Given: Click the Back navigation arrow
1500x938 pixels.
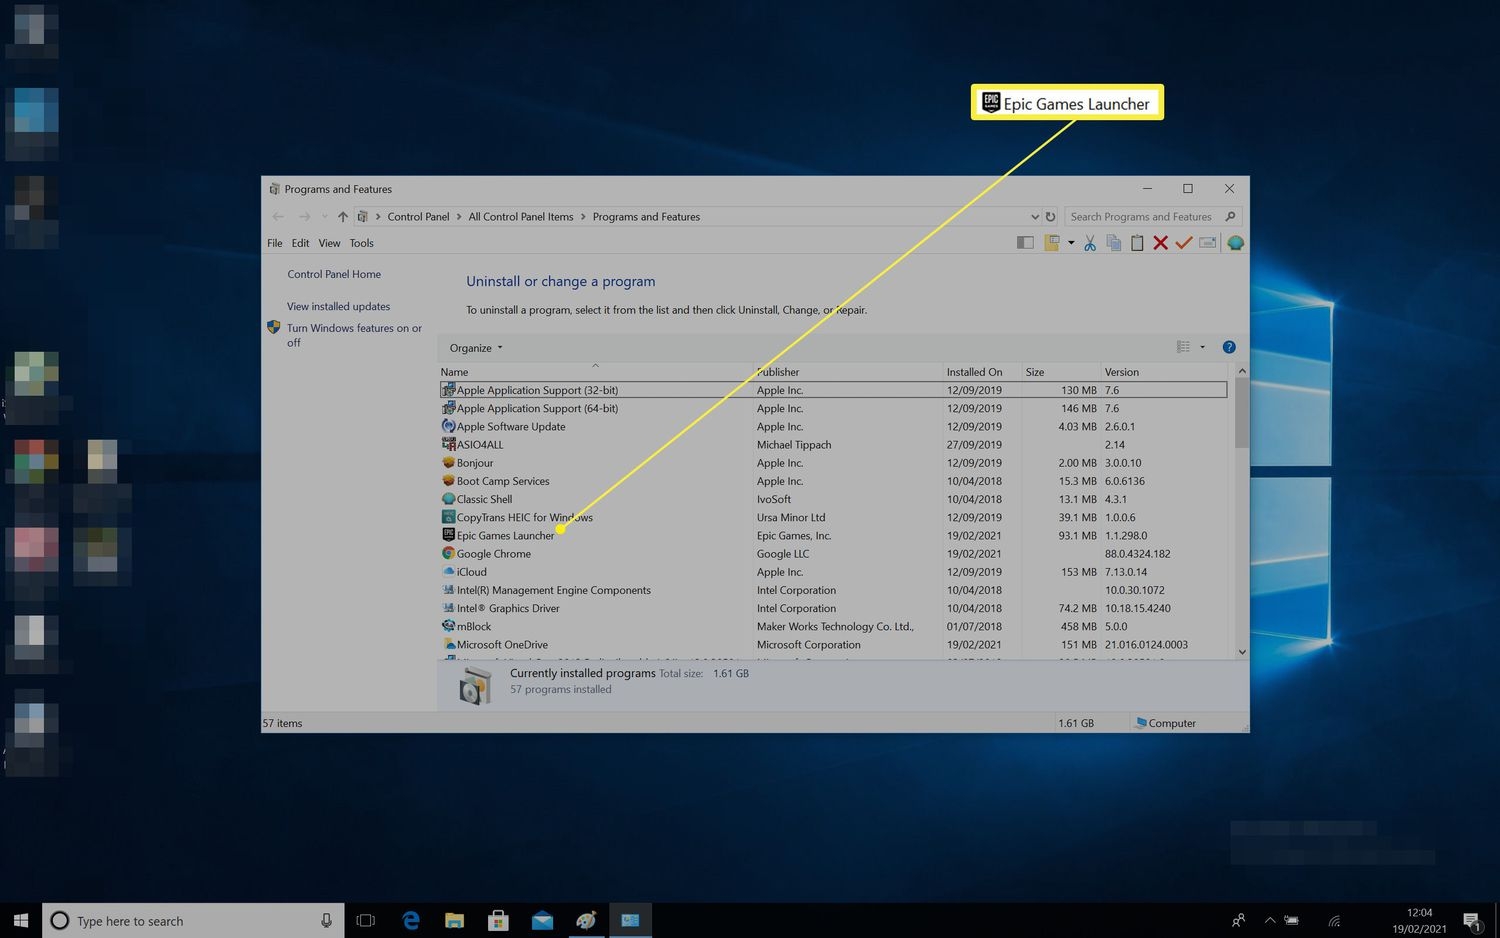Looking at the screenshot, I should [278, 217].
